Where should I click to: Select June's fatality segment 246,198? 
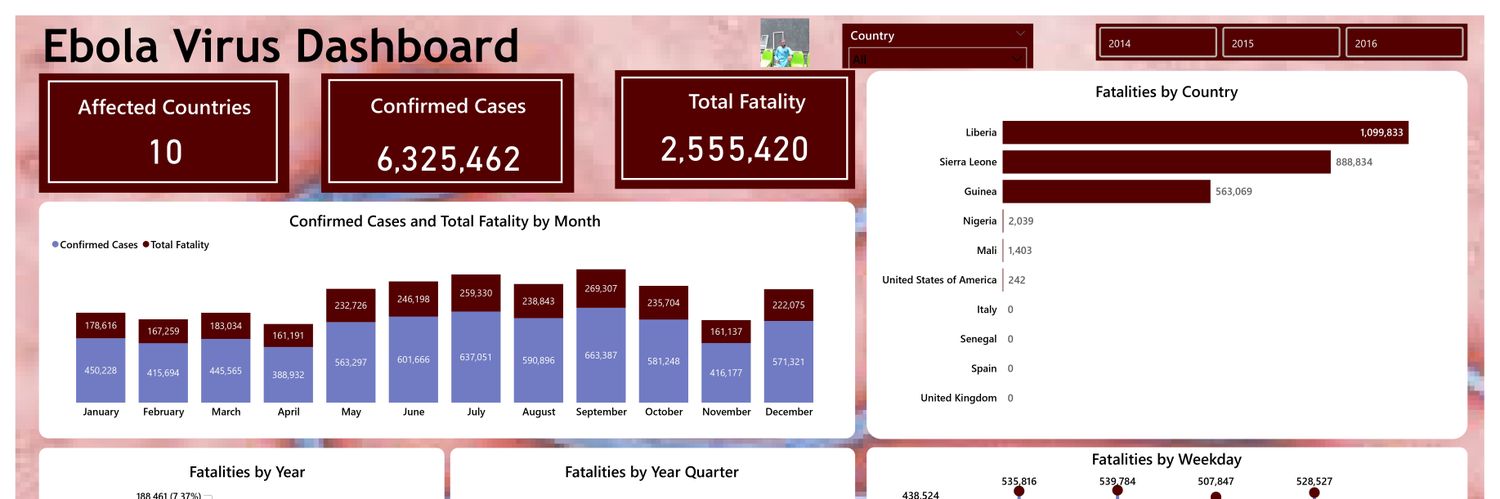coord(413,299)
